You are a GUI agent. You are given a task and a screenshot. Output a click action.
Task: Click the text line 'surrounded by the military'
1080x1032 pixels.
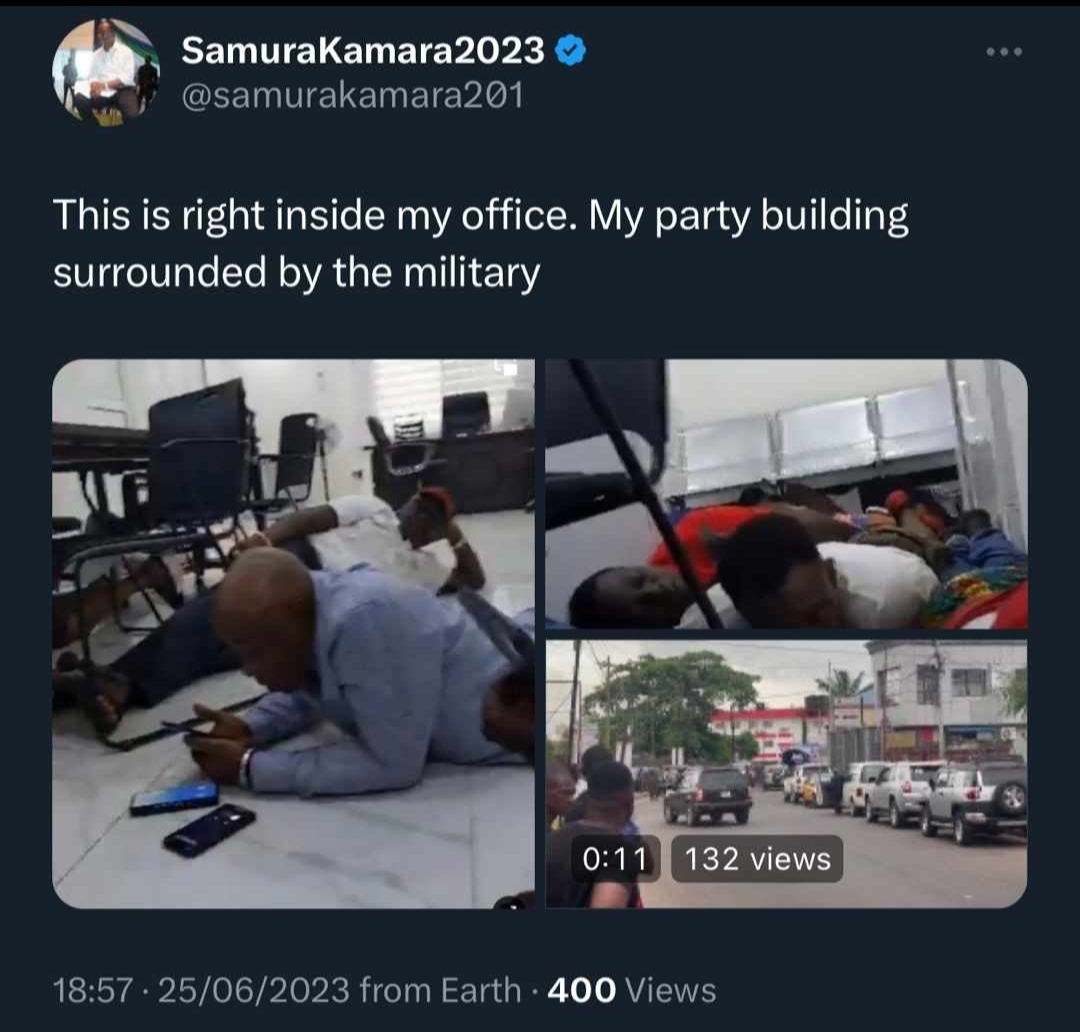click(x=296, y=272)
